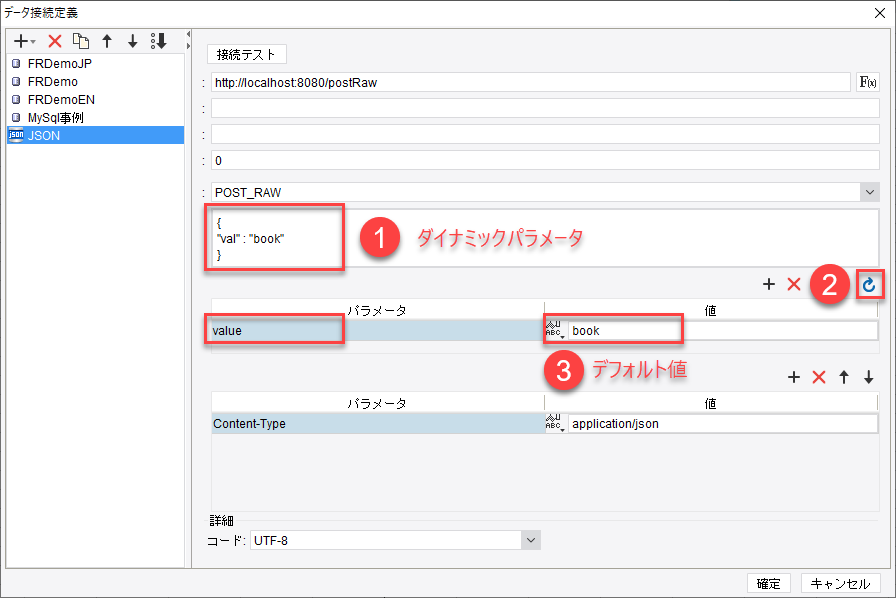
Task: Delete the selected body parameter
Action: point(794,284)
